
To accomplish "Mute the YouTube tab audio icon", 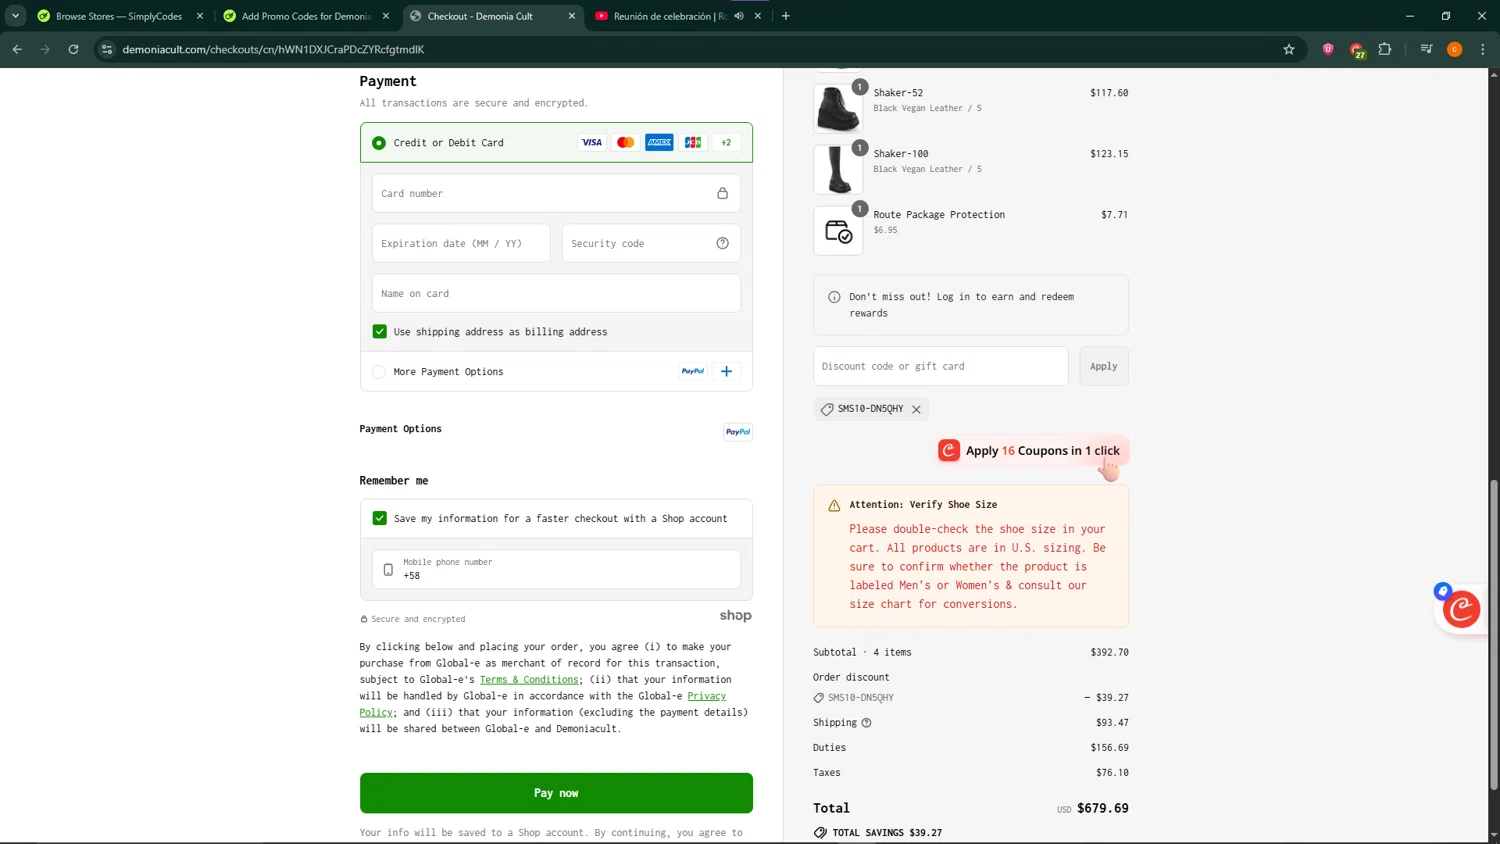I will tap(739, 16).
